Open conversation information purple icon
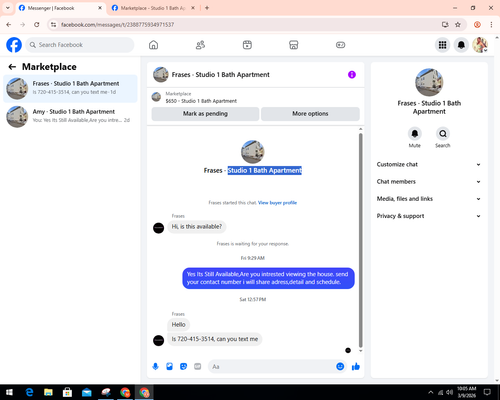Viewport: 500px width, 400px height. click(x=352, y=75)
